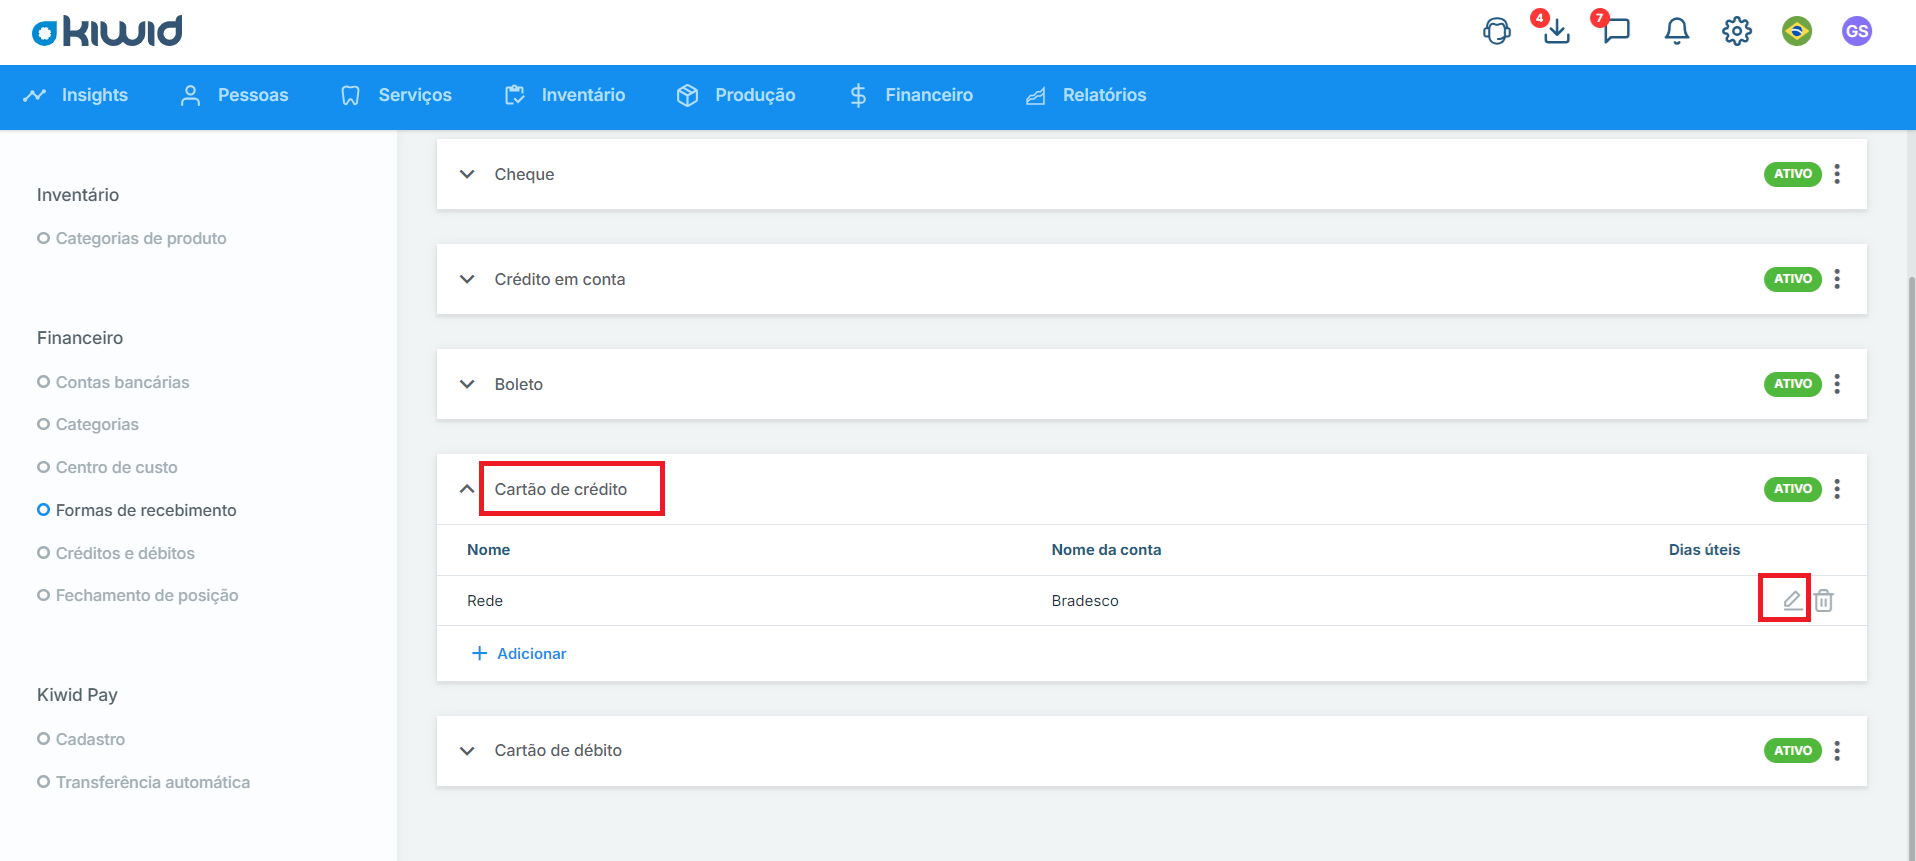Image resolution: width=1916 pixels, height=861 pixels.
Task: Click the Cartão de débito title
Action: 558,750
